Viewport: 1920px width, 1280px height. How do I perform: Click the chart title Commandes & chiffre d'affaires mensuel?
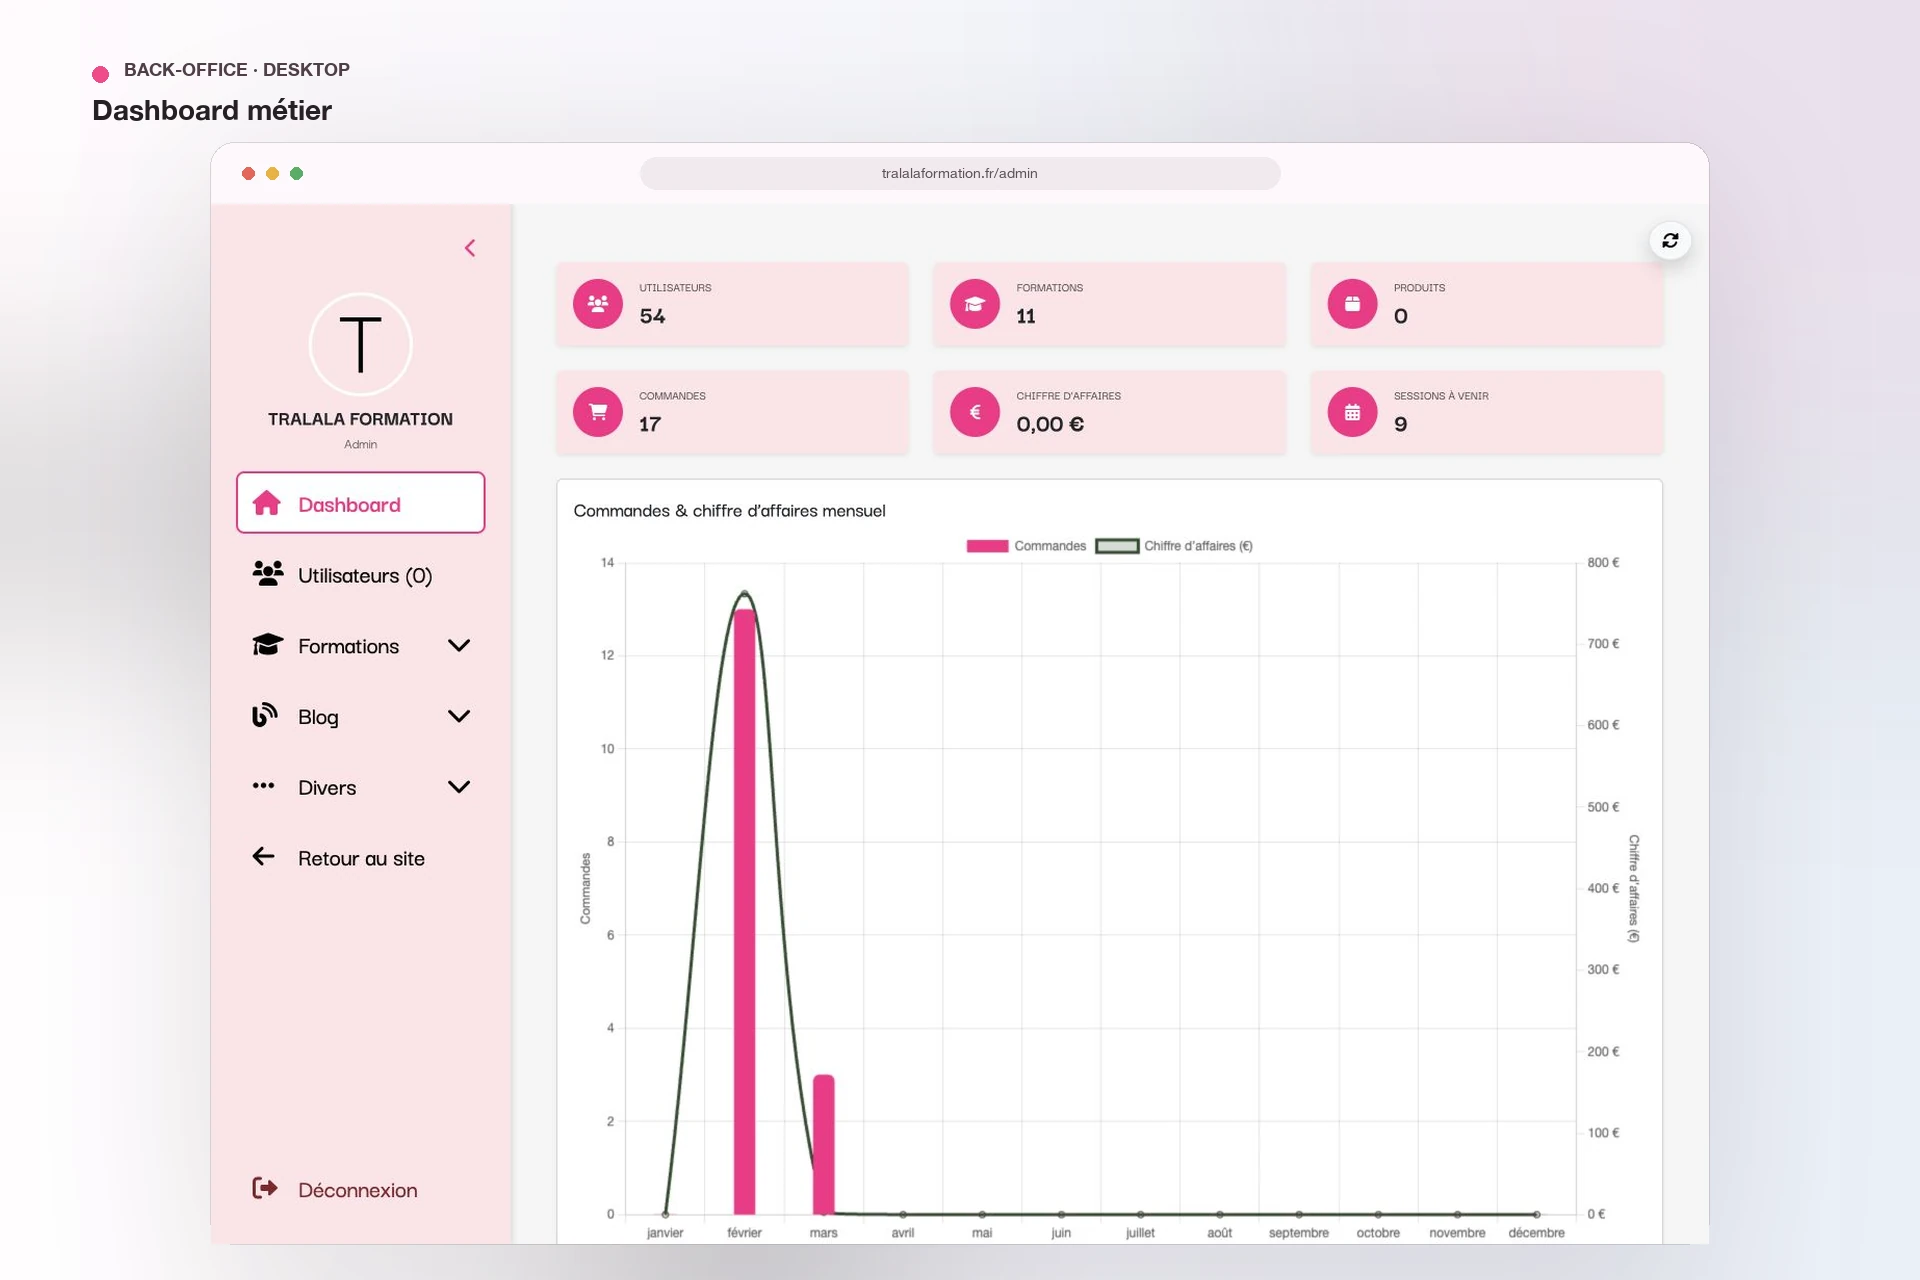tap(729, 511)
